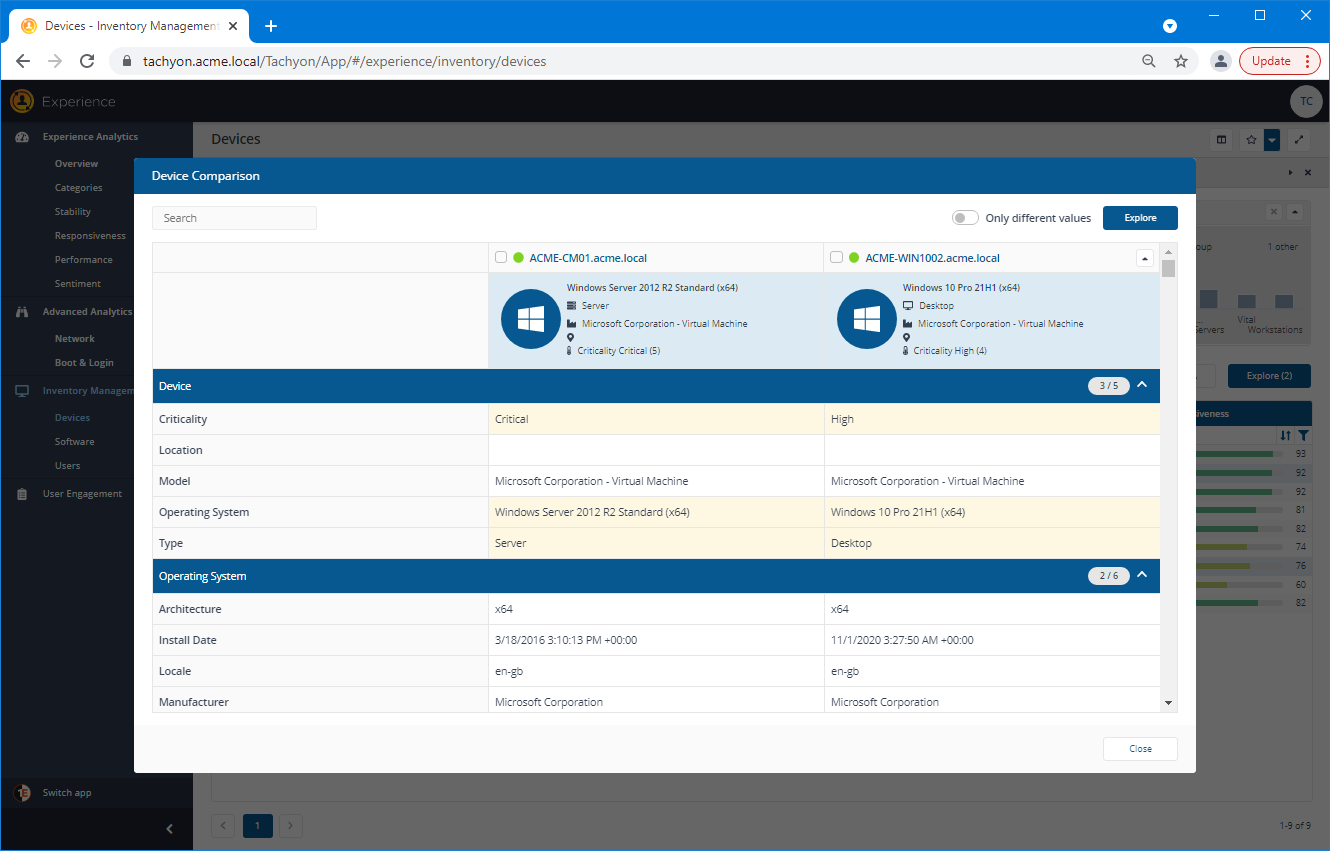Viewport: 1330px width, 851px height.
Task: Click green status dot of ACME-CM01
Action: (x=519, y=258)
